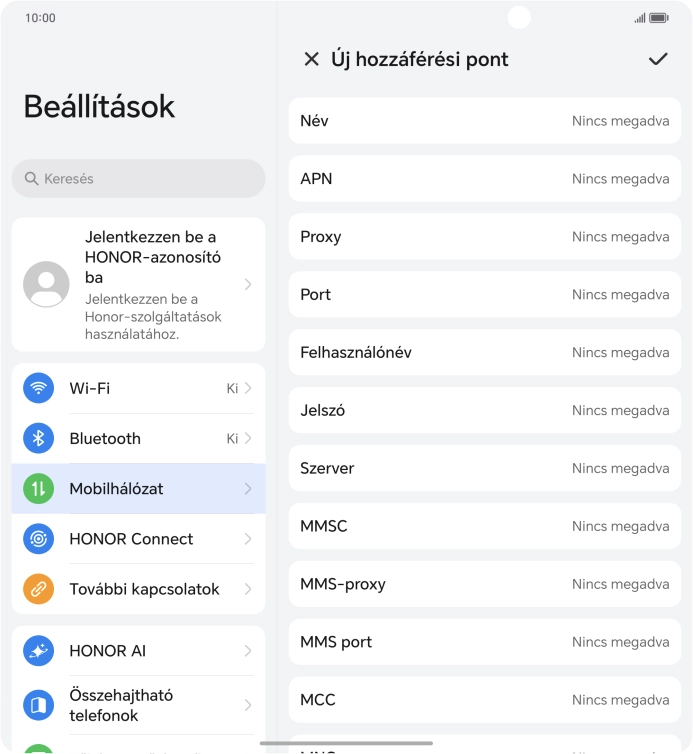Image resolution: width=693 pixels, height=754 pixels.
Task: Tap the Összehajtható telefonok icon
Action: pyautogui.click(x=39, y=705)
